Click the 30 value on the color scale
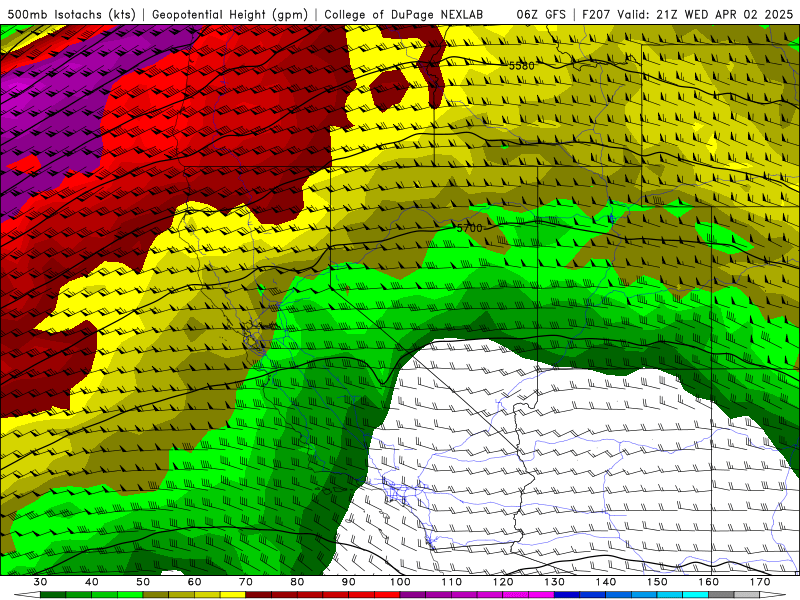This screenshot has height=600, width=800. click(40, 582)
